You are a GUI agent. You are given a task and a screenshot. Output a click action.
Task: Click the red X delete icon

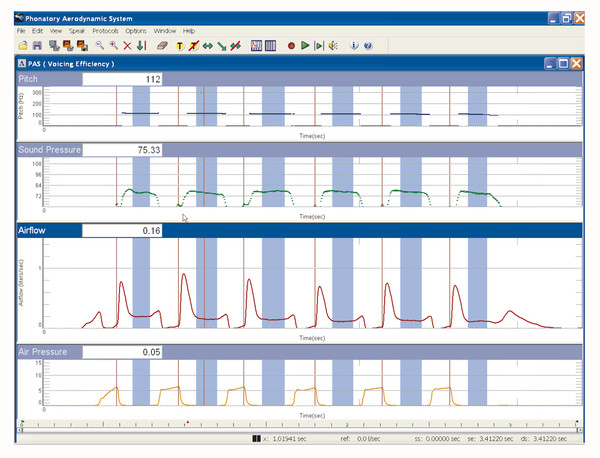click(127, 45)
